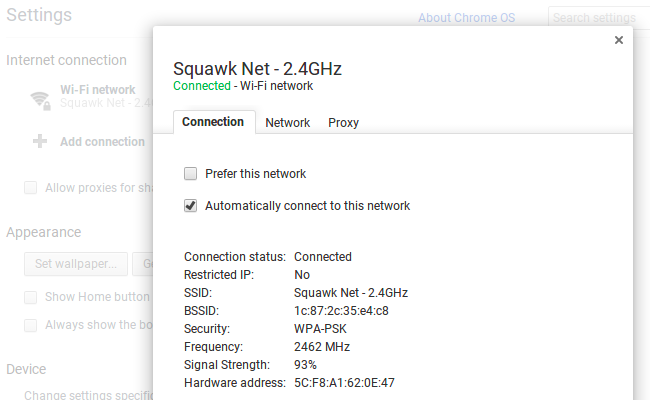Switch to the Connection tab
This screenshot has height=400, width=650.
212,122
